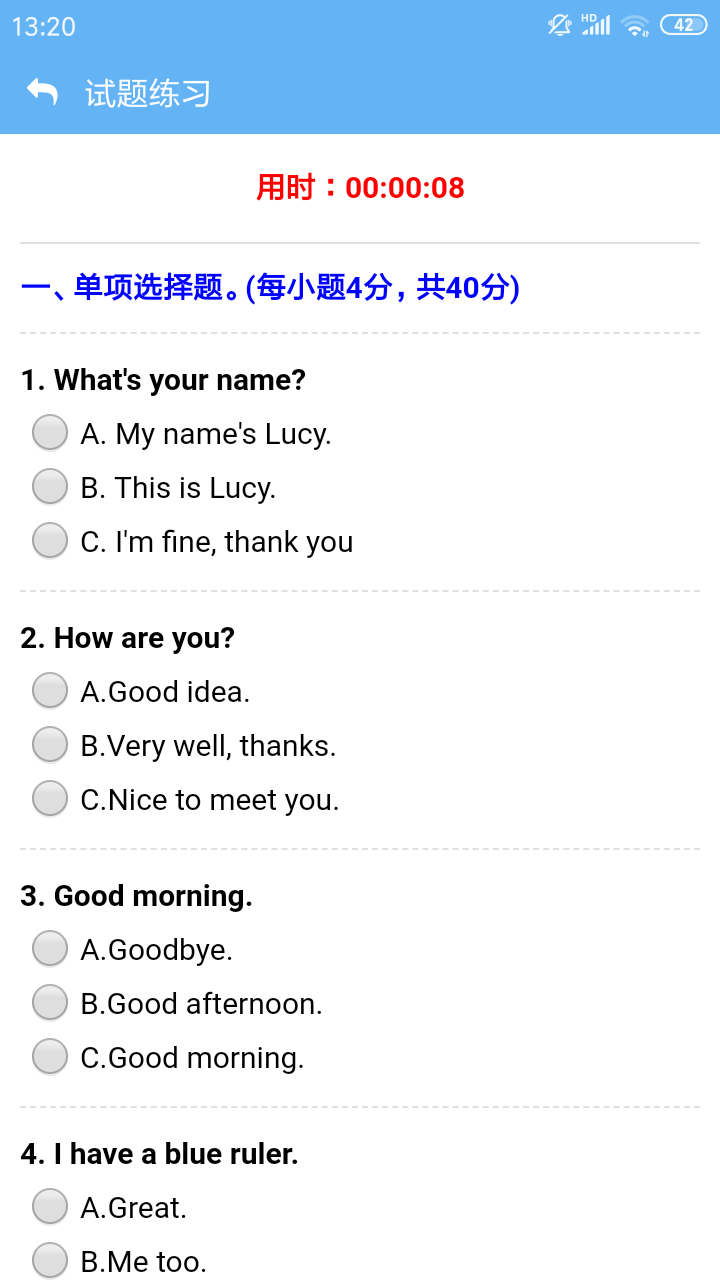This screenshot has width=720, height=1280.
Task: Tap the Wi-Fi status icon
Action: [x=634, y=26]
